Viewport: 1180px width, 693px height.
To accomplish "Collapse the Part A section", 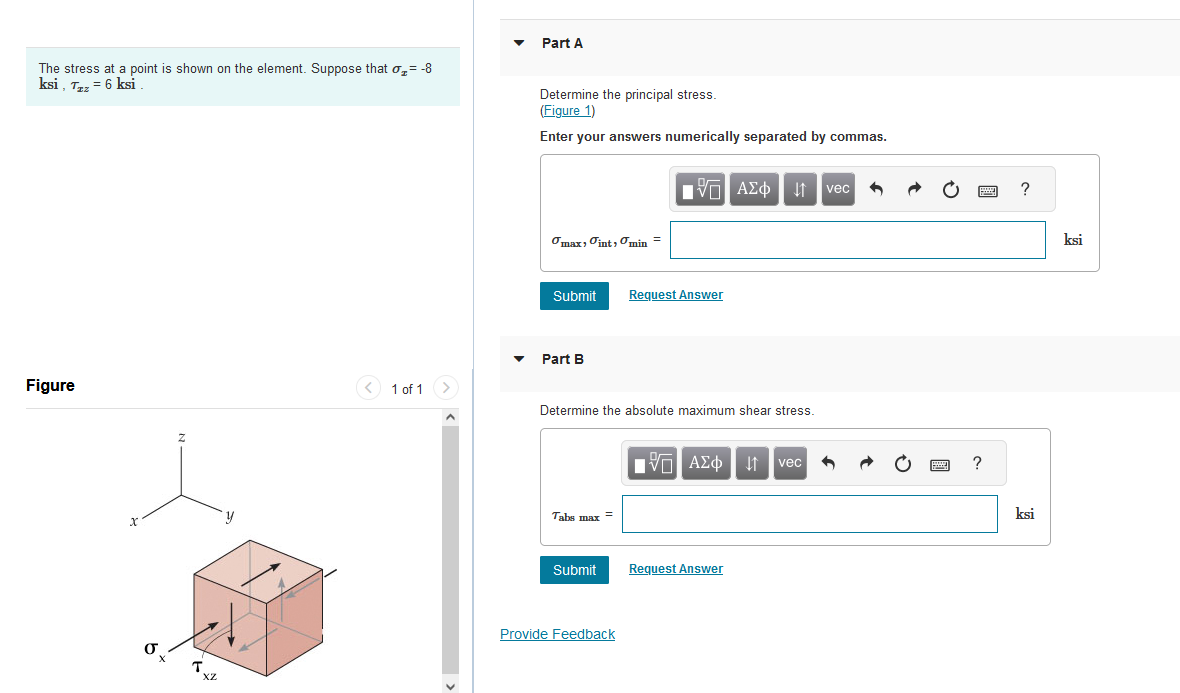I will (x=518, y=43).
